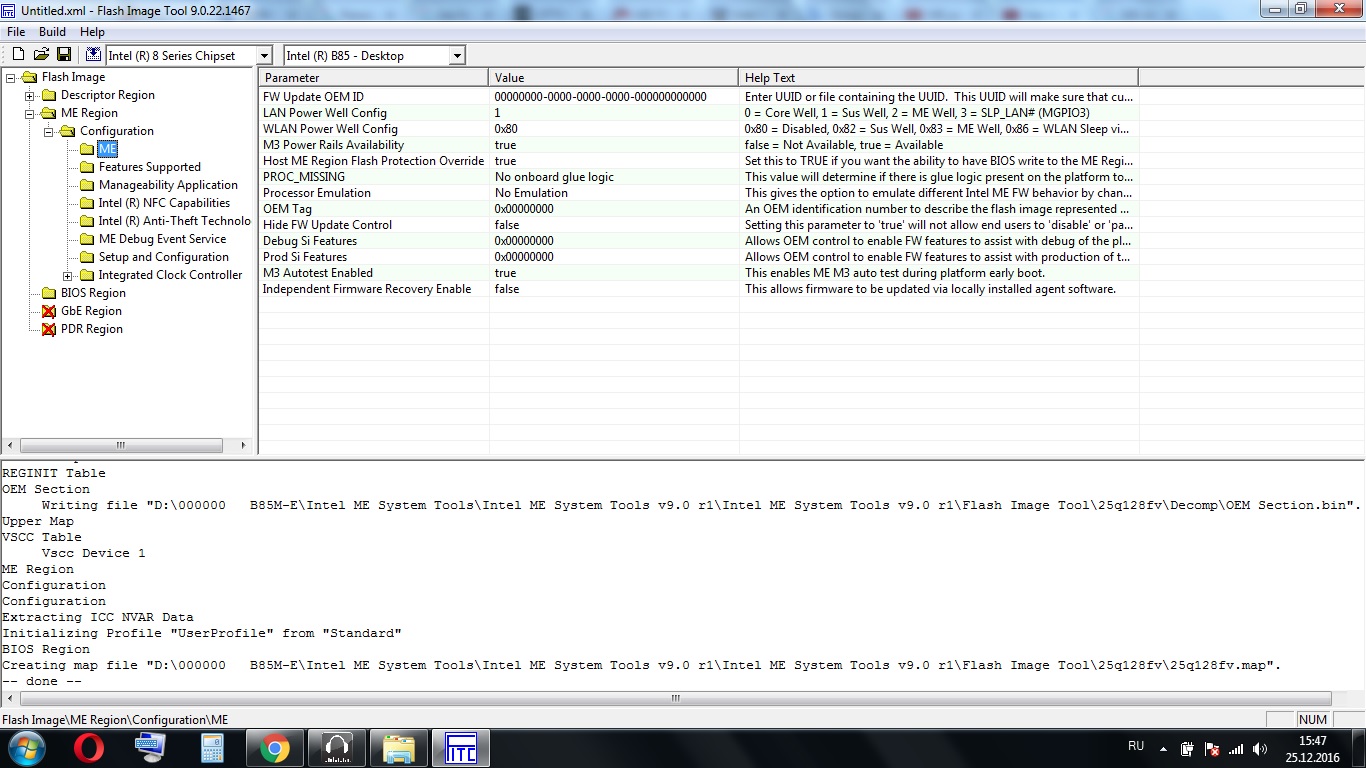Screen dimensions: 1366x768
Task: Open the File menu
Action: pos(16,32)
